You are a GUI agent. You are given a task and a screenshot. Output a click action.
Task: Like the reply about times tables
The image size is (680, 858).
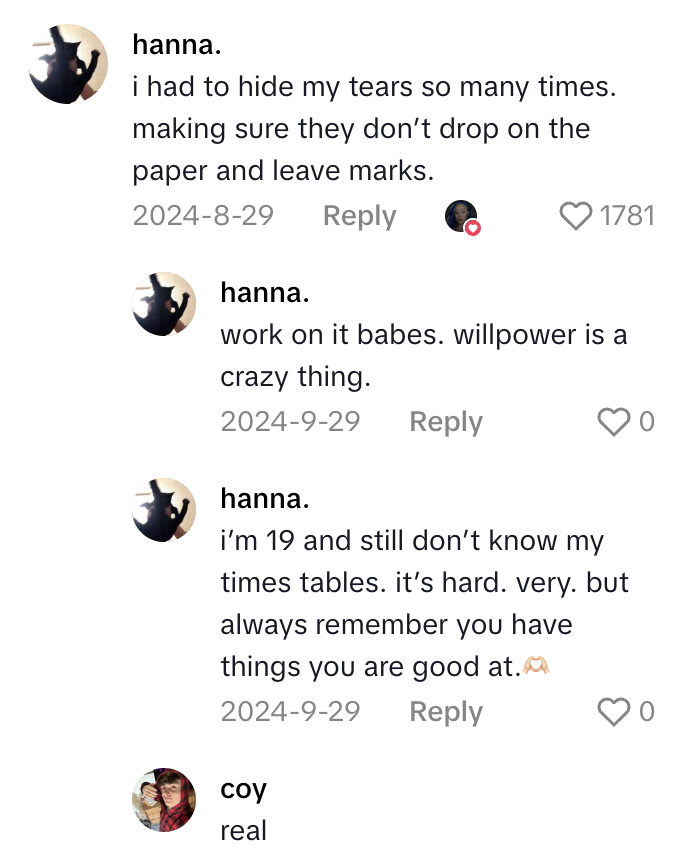613,712
